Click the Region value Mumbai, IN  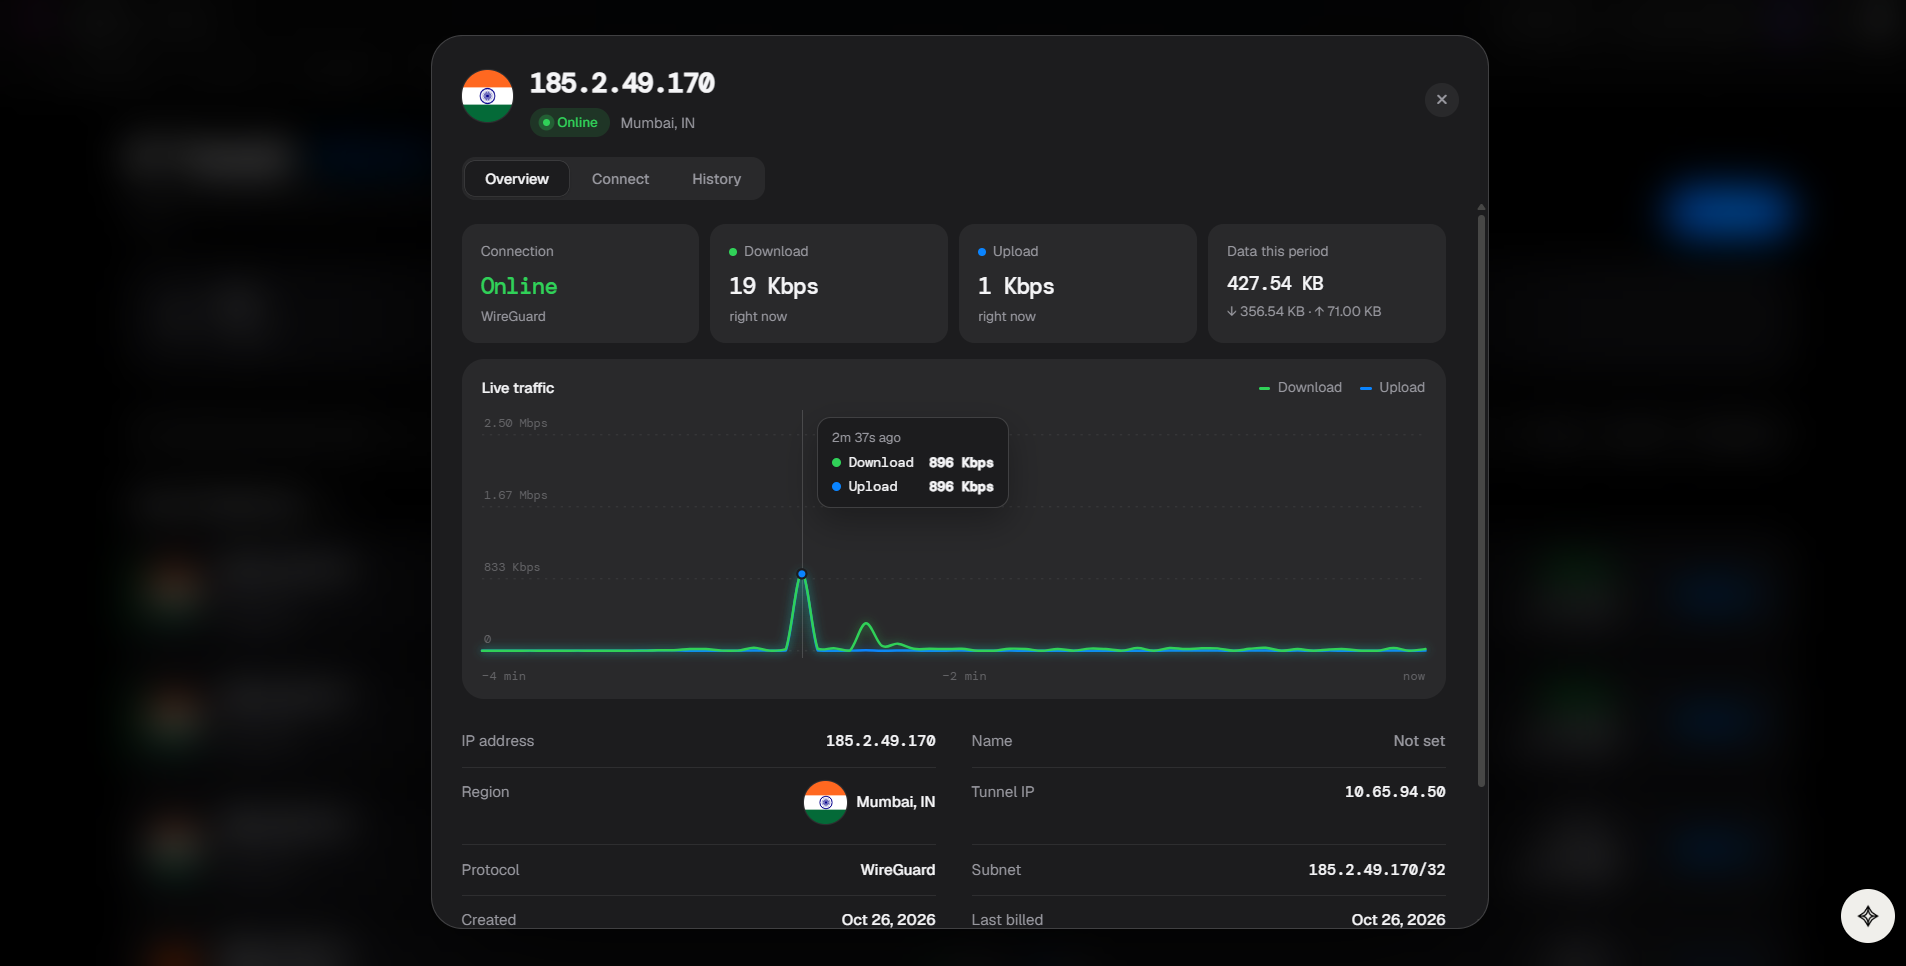896,802
